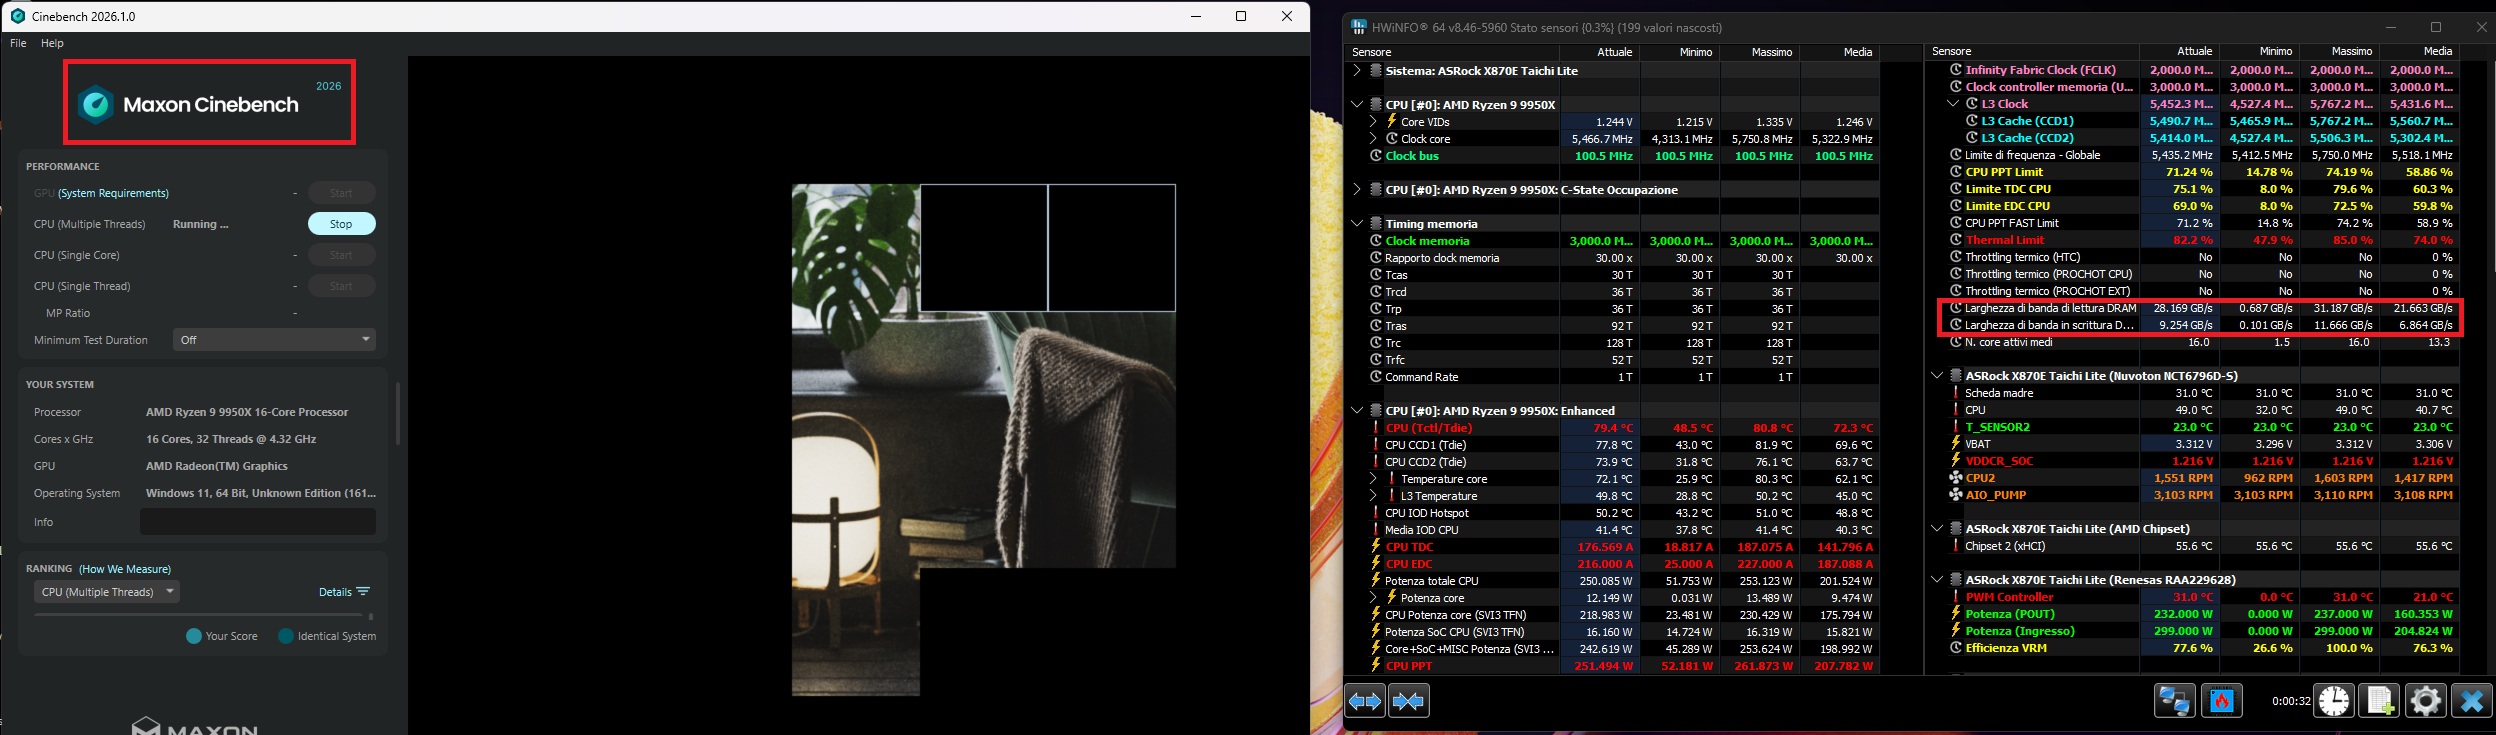2496x735 pixels.
Task: Click clock icon beside Thermal Limit
Action: click(1956, 240)
